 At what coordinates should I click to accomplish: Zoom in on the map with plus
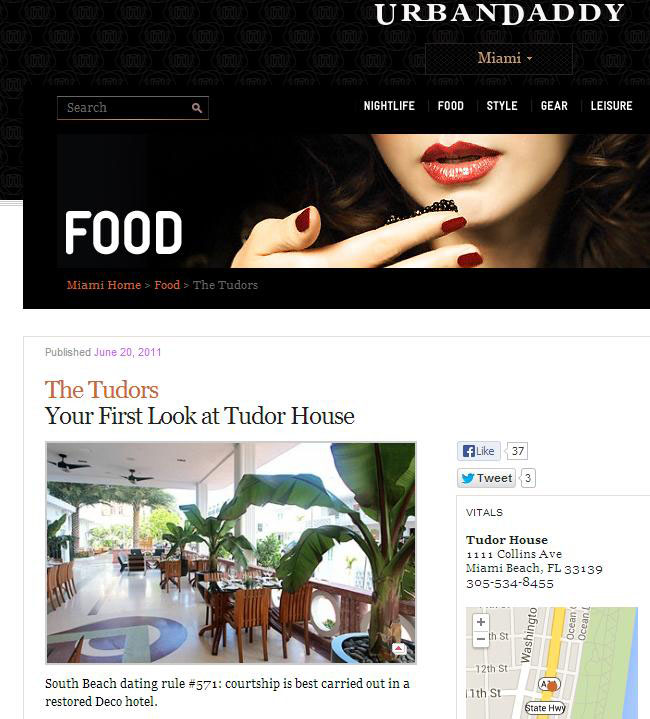point(481,622)
